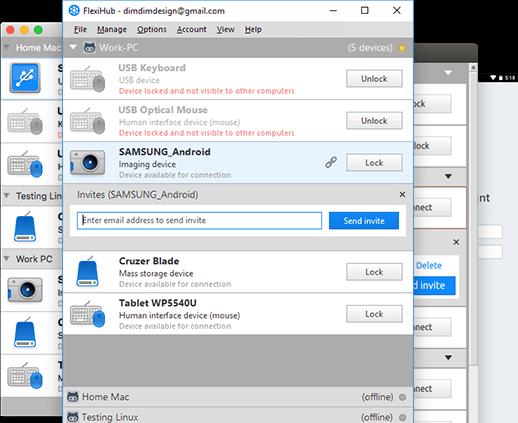Open the Manage menu
The image size is (518, 423).
point(112,29)
